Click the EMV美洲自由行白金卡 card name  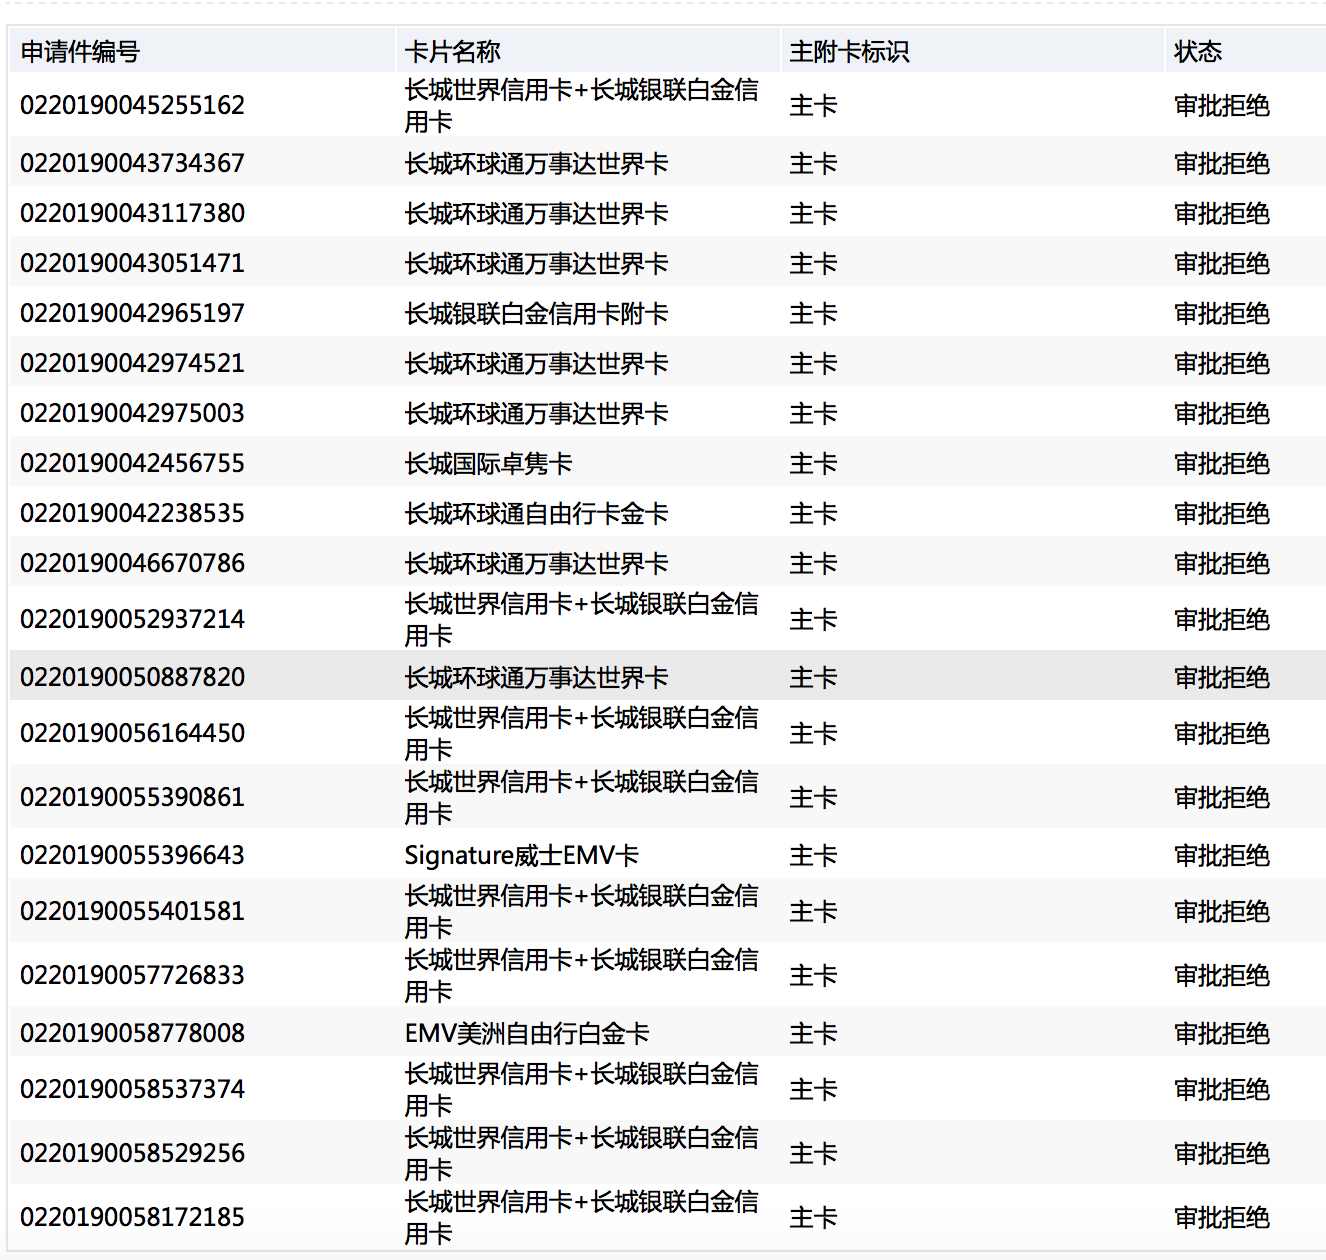click(x=527, y=1033)
